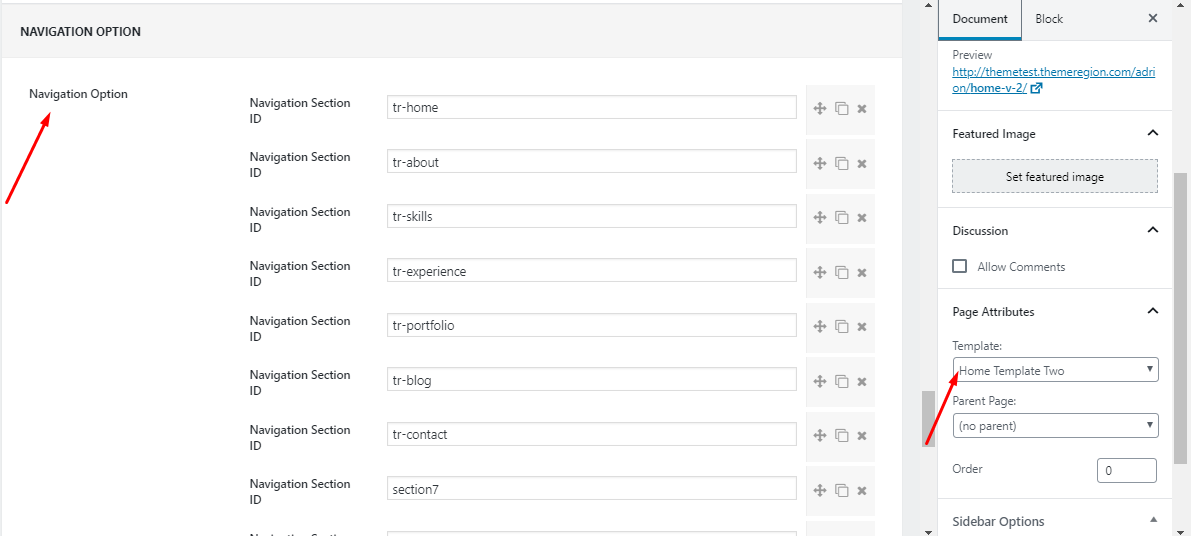The width and height of the screenshot is (1191, 536).
Task: Open the themetest.themeregion.com preview link
Action: point(1054,80)
